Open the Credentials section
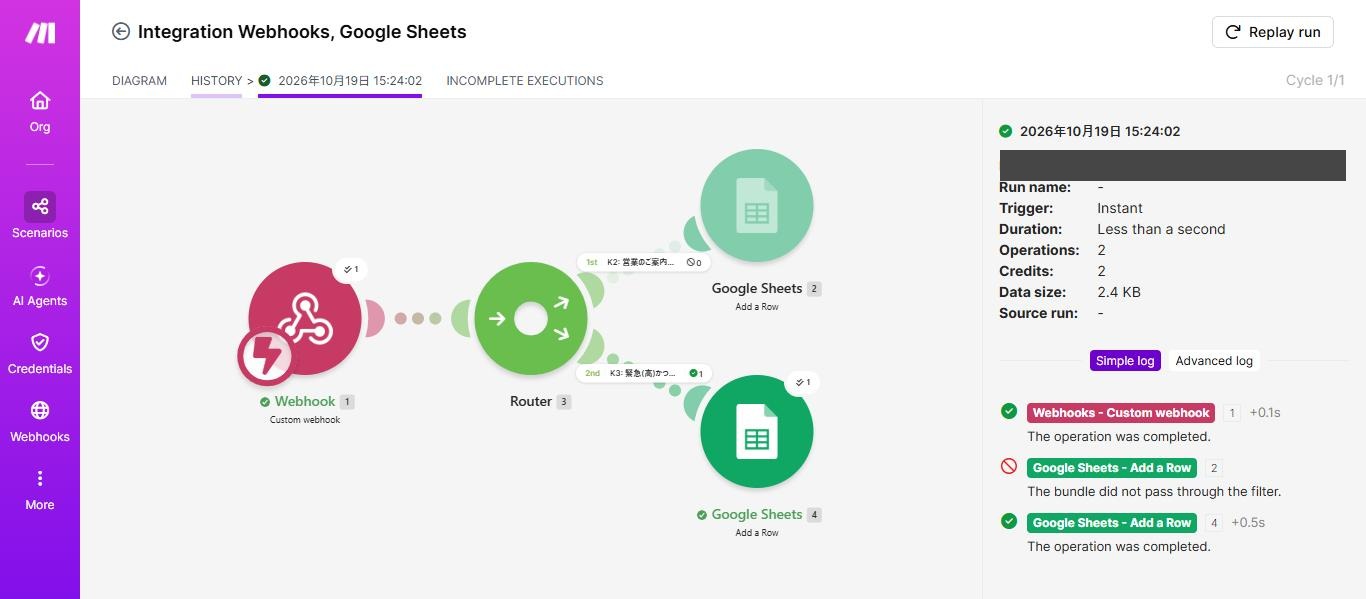The width and height of the screenshot is (1366, 599). [x=40, y=354]
